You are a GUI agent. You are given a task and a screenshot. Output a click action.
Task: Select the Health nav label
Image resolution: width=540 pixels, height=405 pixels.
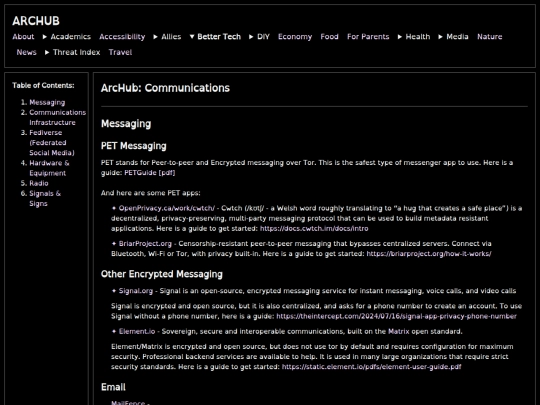pyautogui.click(x=418, y=37)
